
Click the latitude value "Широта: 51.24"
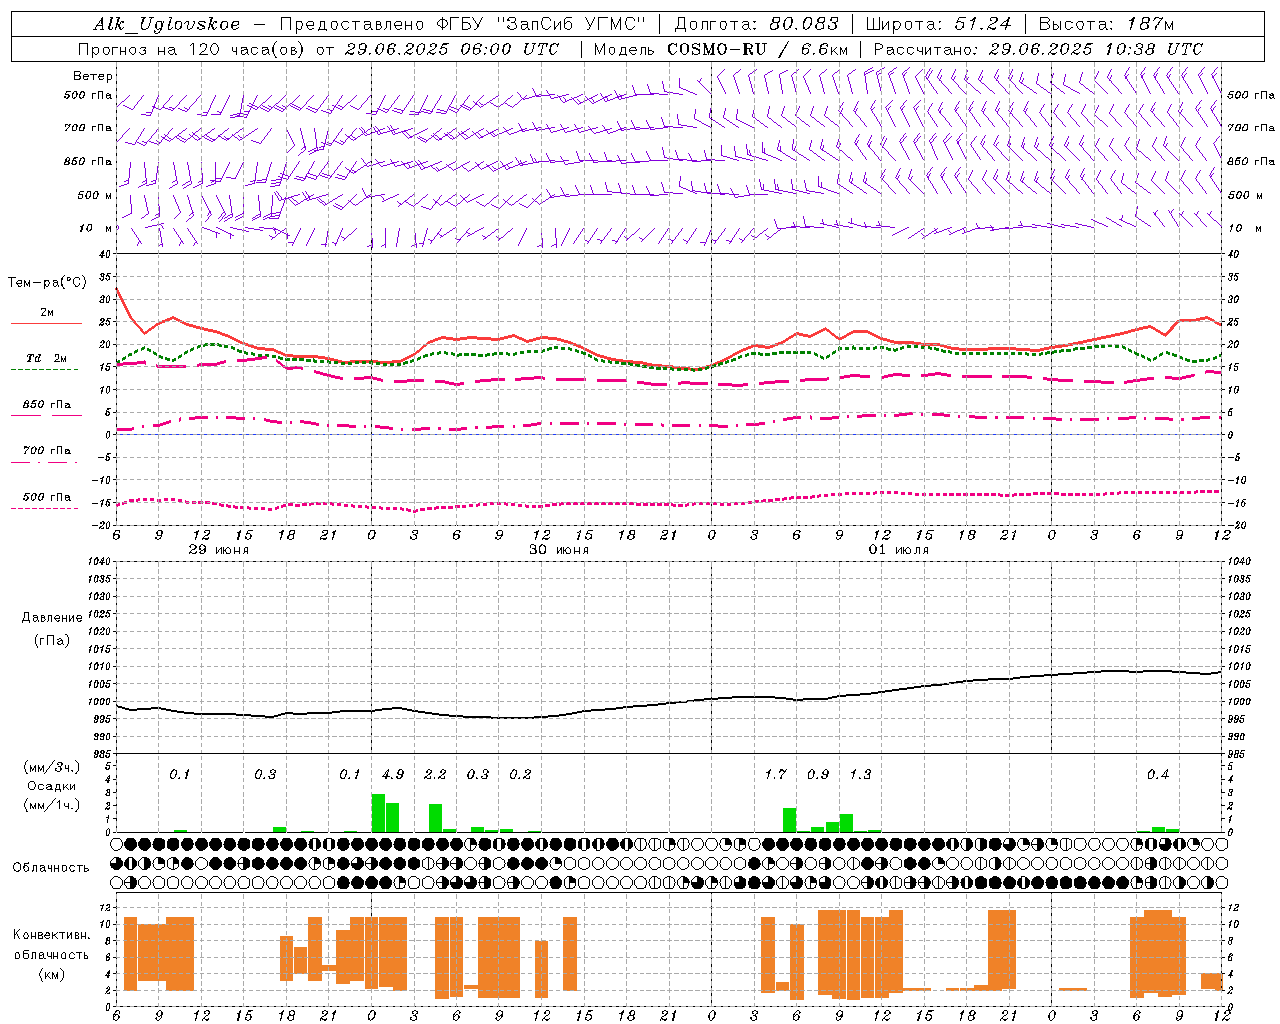pos(938,24)
